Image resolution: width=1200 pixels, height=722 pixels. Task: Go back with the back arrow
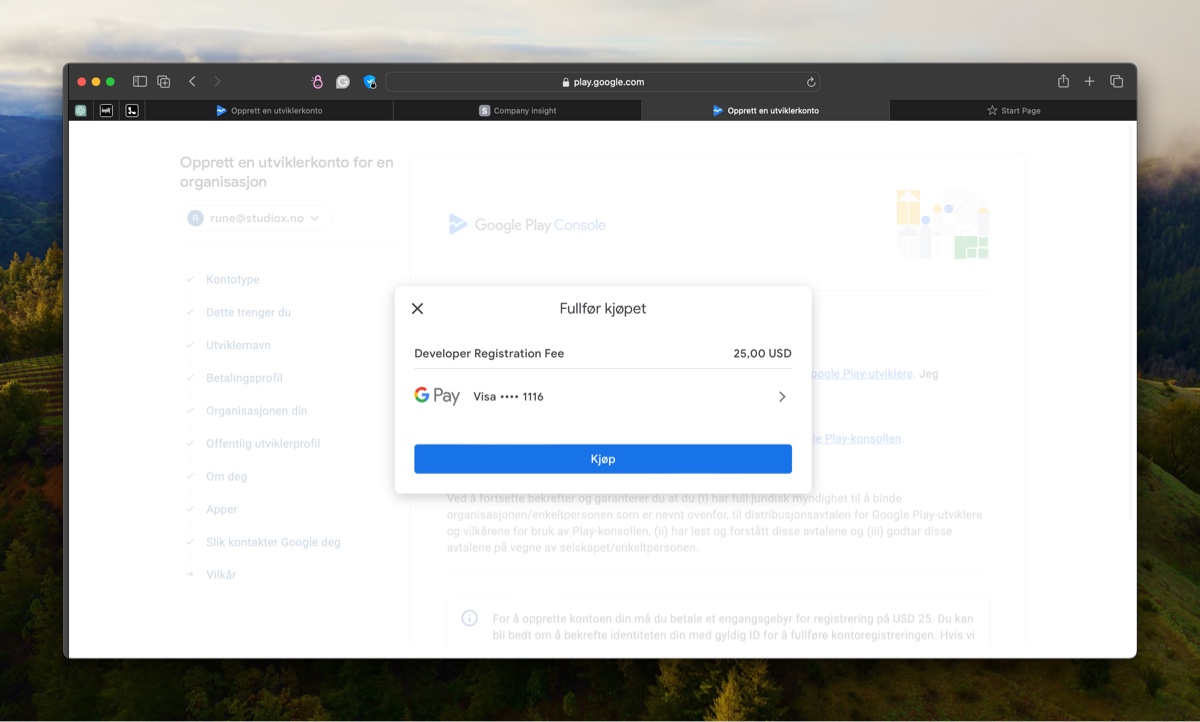[192, 82]
